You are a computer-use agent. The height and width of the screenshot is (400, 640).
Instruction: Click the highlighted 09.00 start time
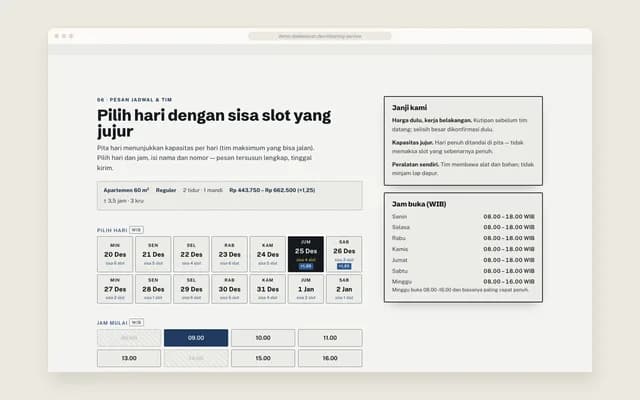(x=196, y=338)
